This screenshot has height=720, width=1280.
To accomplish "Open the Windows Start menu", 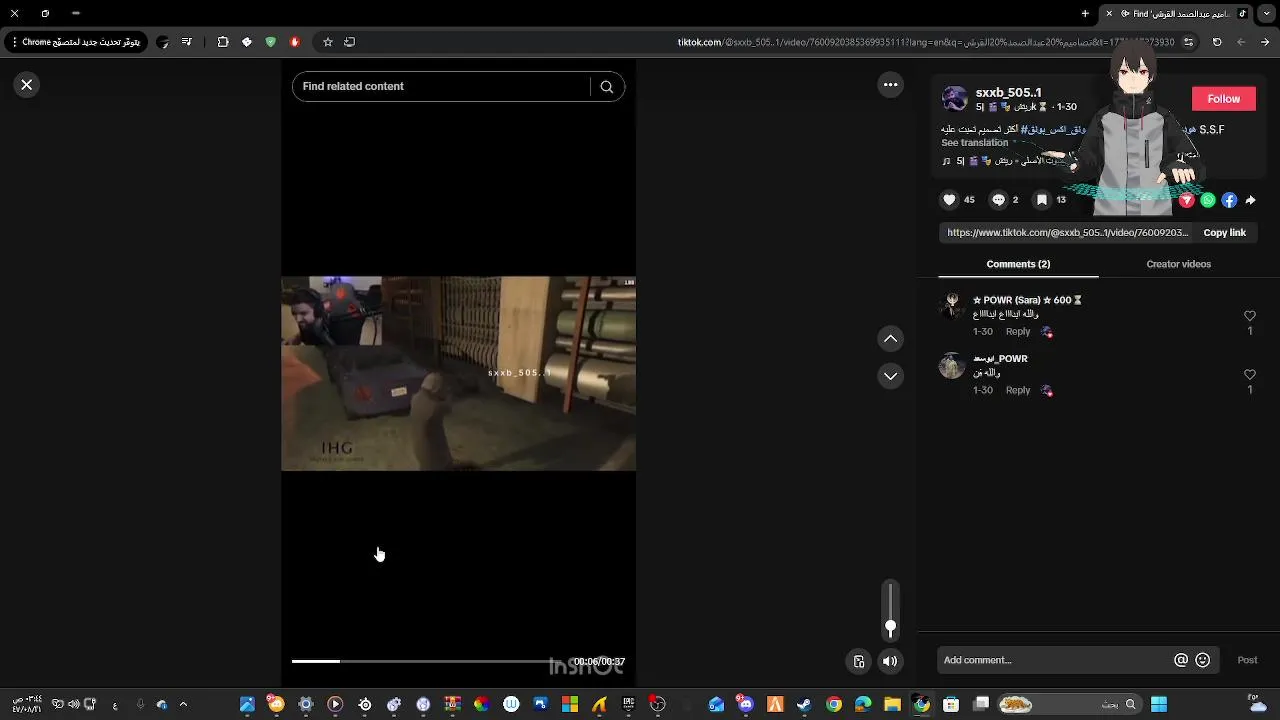I will 1159,705.
